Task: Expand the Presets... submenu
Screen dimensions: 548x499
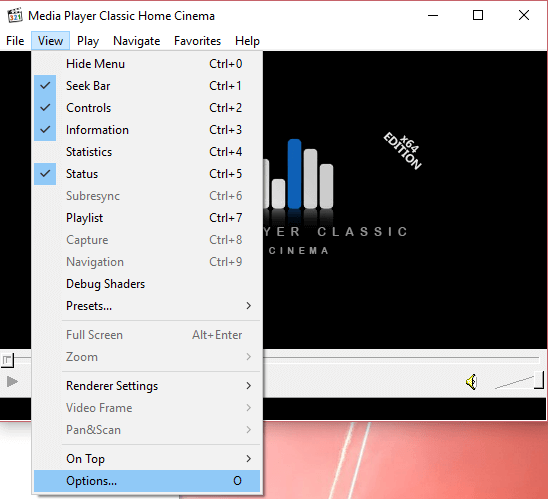Action: (x=147, y=306)
